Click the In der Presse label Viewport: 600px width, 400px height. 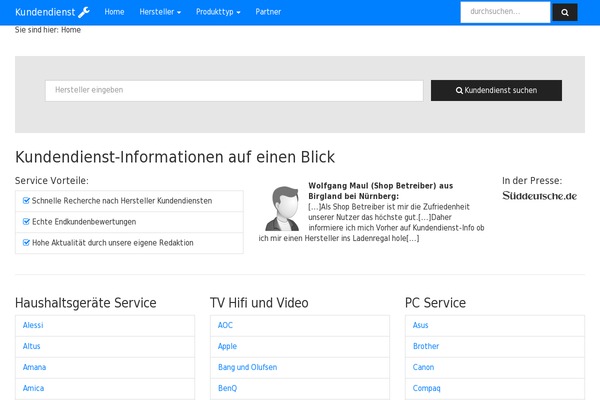[532, 181]
